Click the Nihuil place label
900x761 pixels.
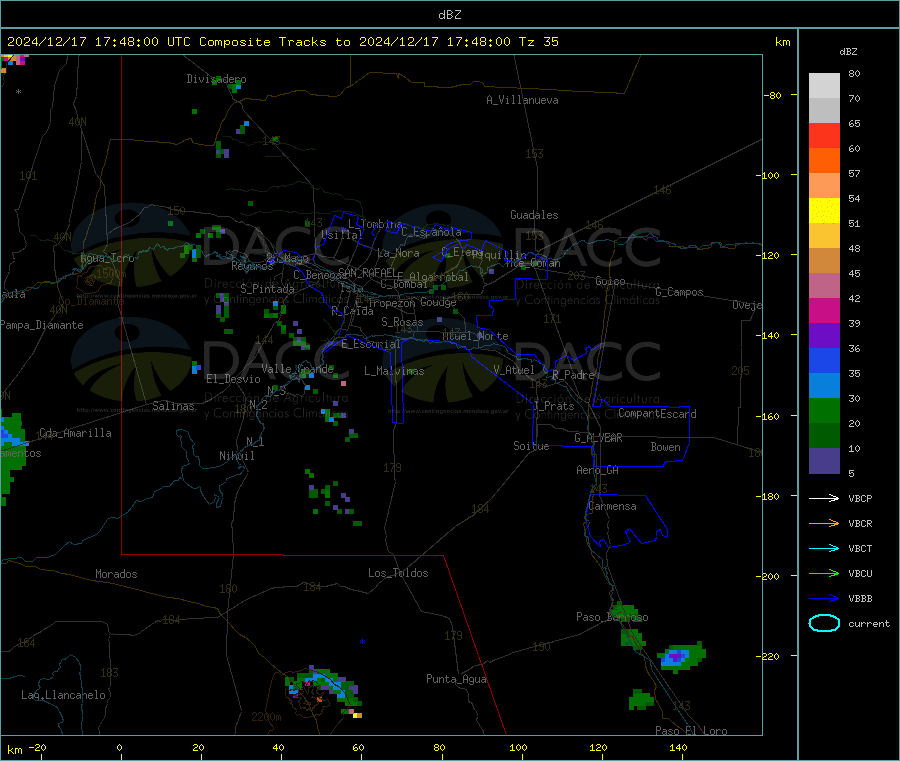pyautogui.click(x=236, y=456)
